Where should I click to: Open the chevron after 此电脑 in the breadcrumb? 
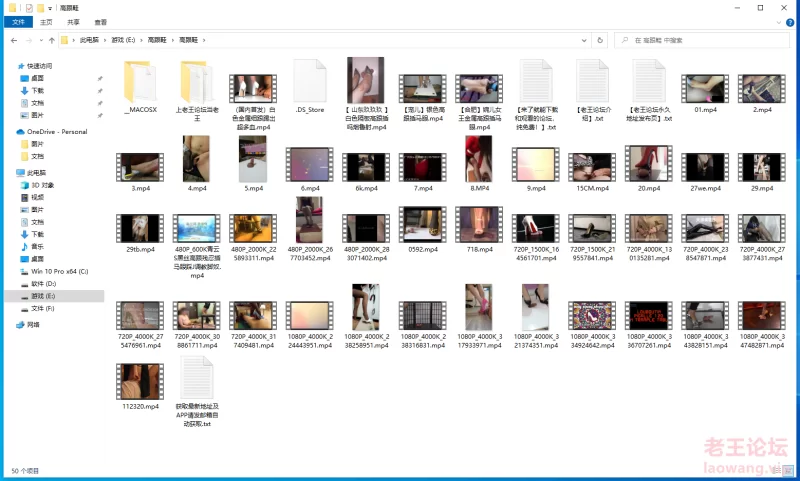105,40
